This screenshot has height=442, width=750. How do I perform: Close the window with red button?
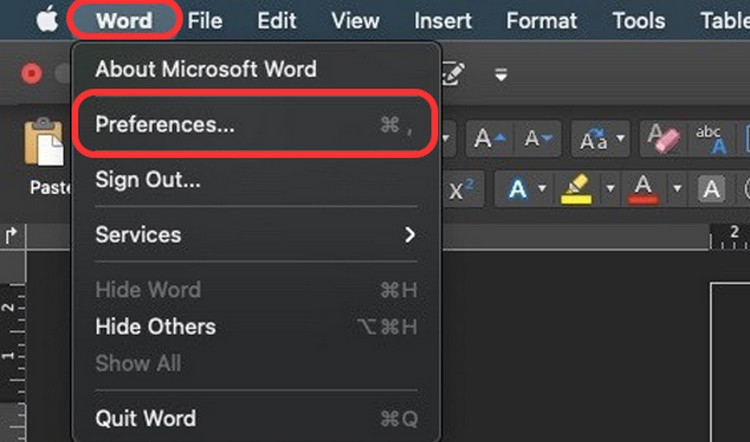[32, 74]
